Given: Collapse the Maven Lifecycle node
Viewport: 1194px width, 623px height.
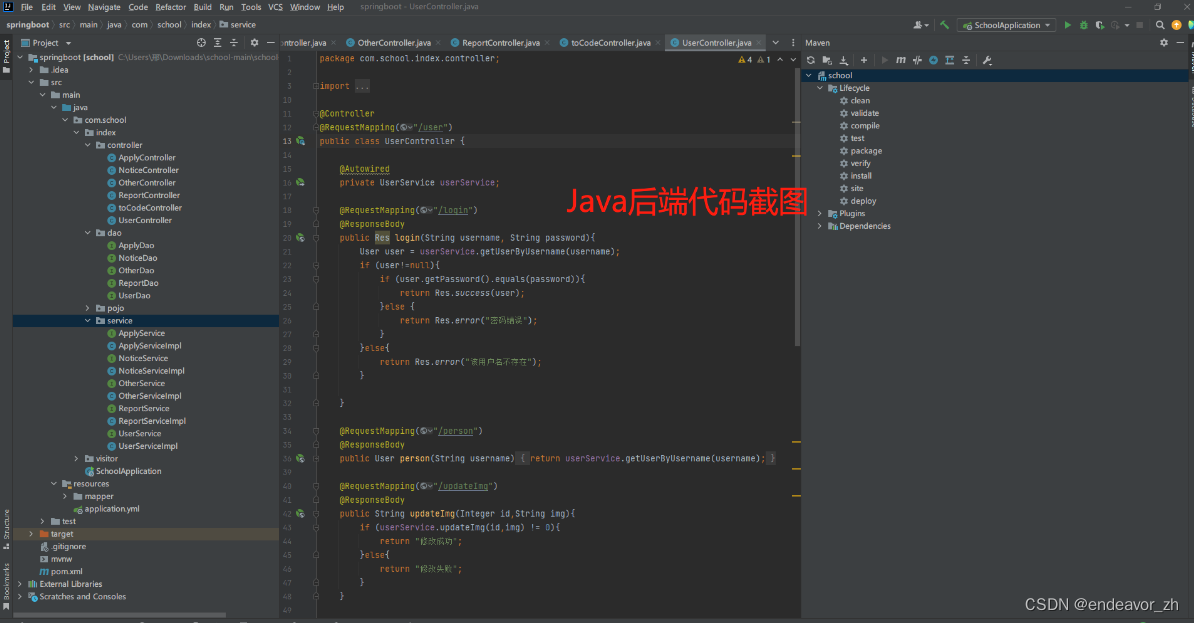Looking at the screenshot, I should pyautogui.click(x=820, y=88).
